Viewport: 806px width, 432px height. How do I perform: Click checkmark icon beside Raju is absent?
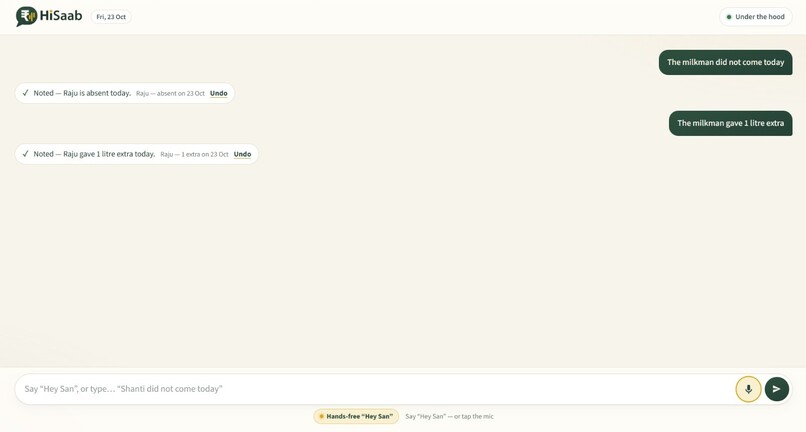(x=25, y=93)
